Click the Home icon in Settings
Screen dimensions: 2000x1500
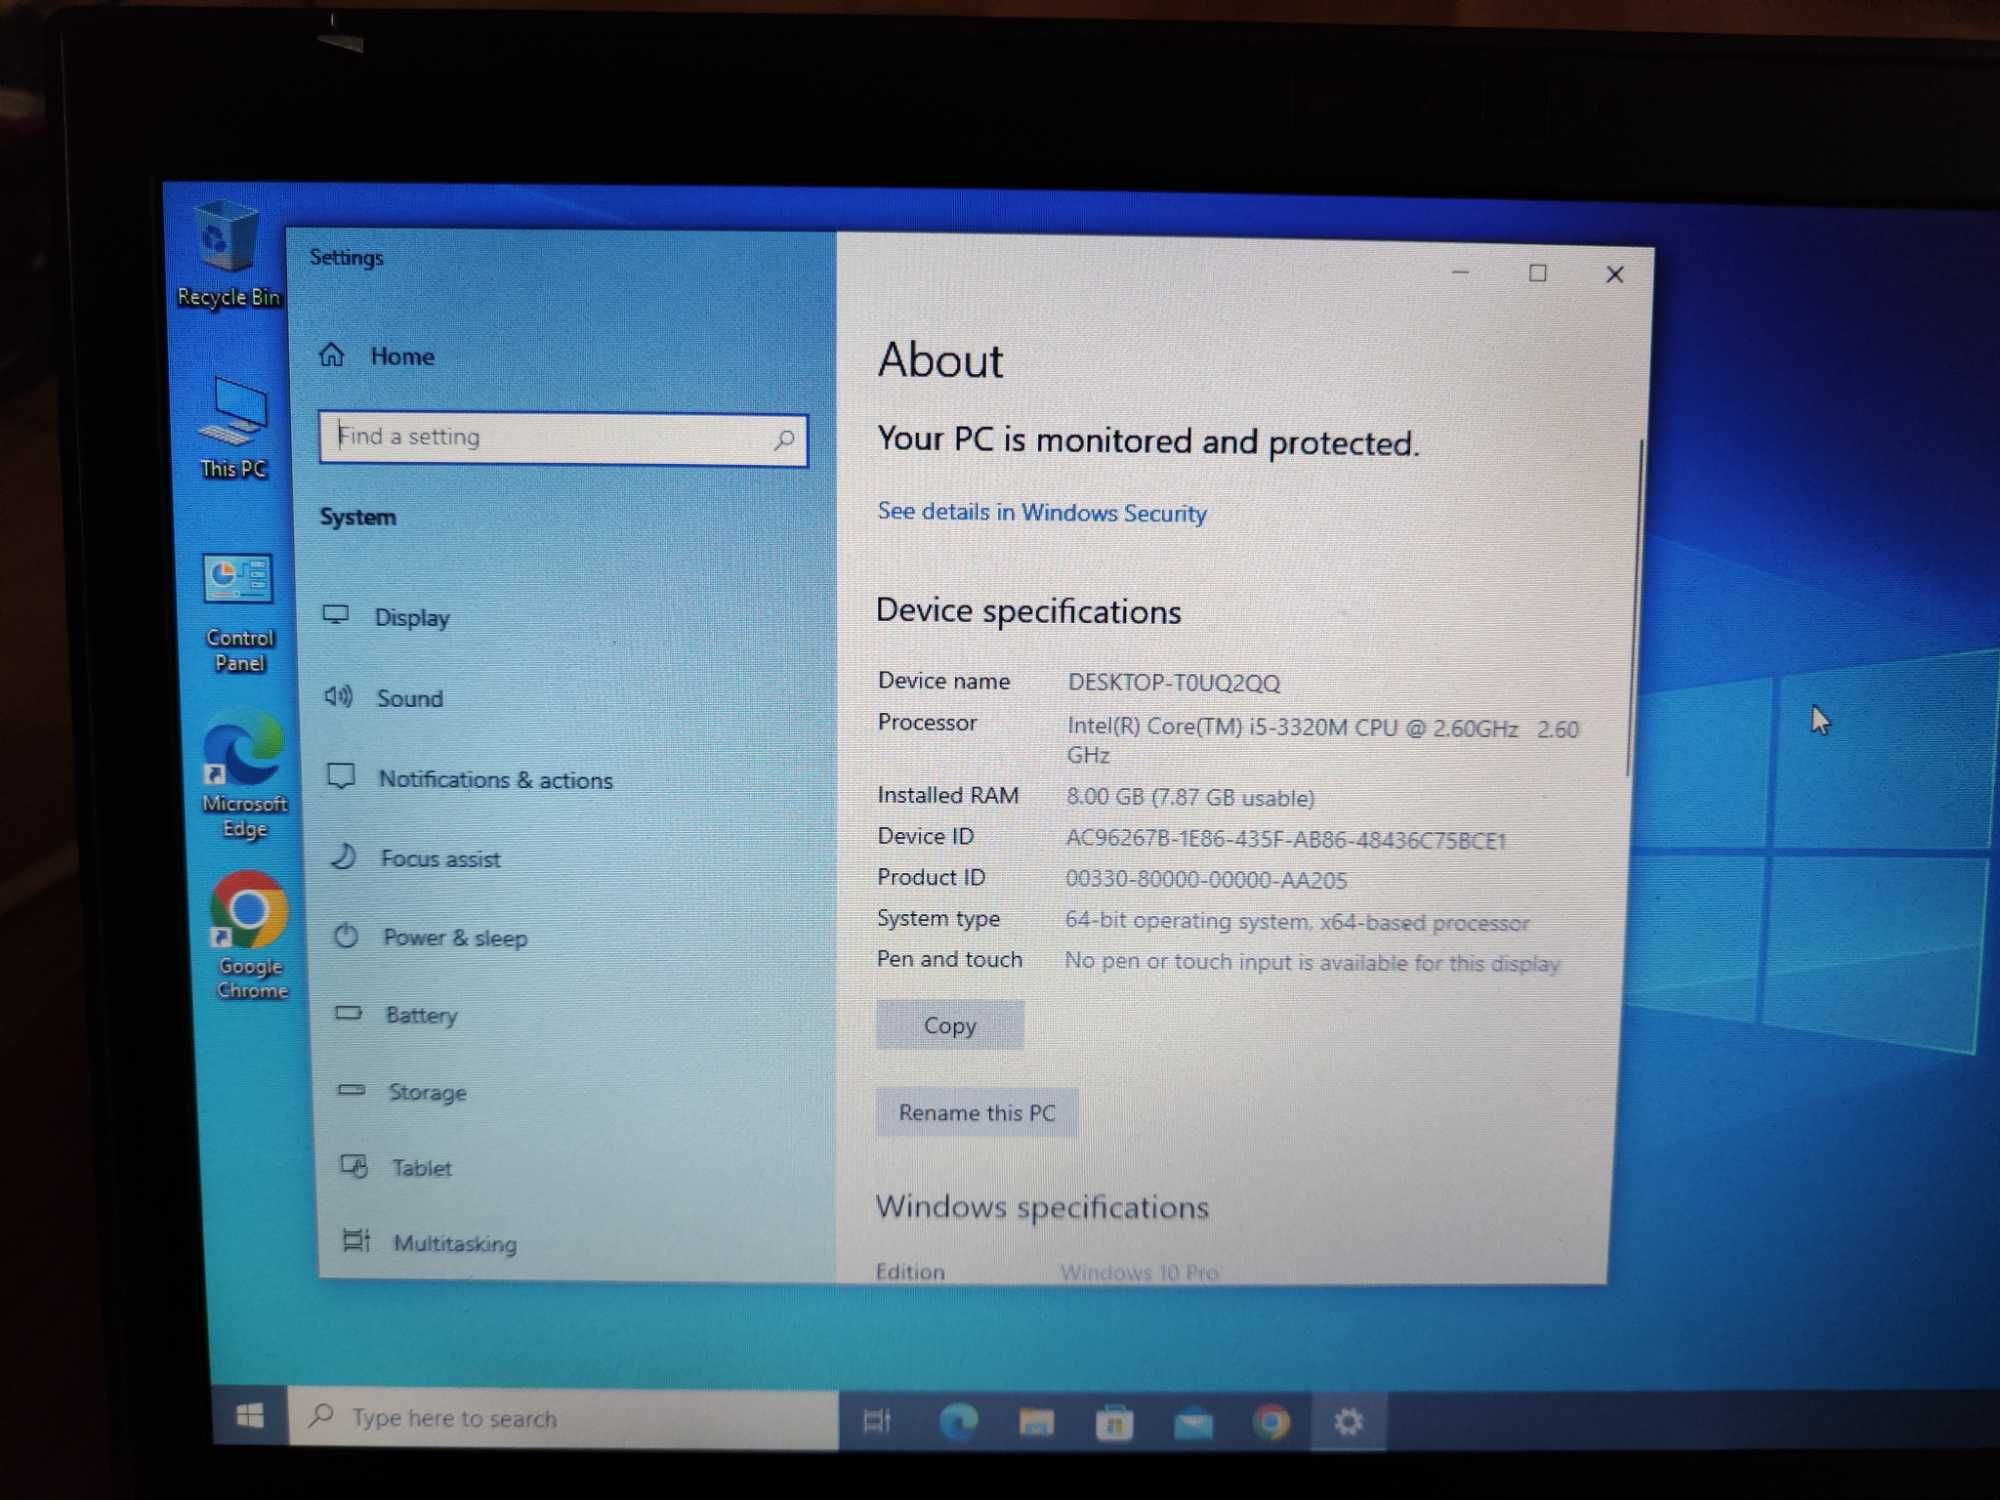coord(332,355)
